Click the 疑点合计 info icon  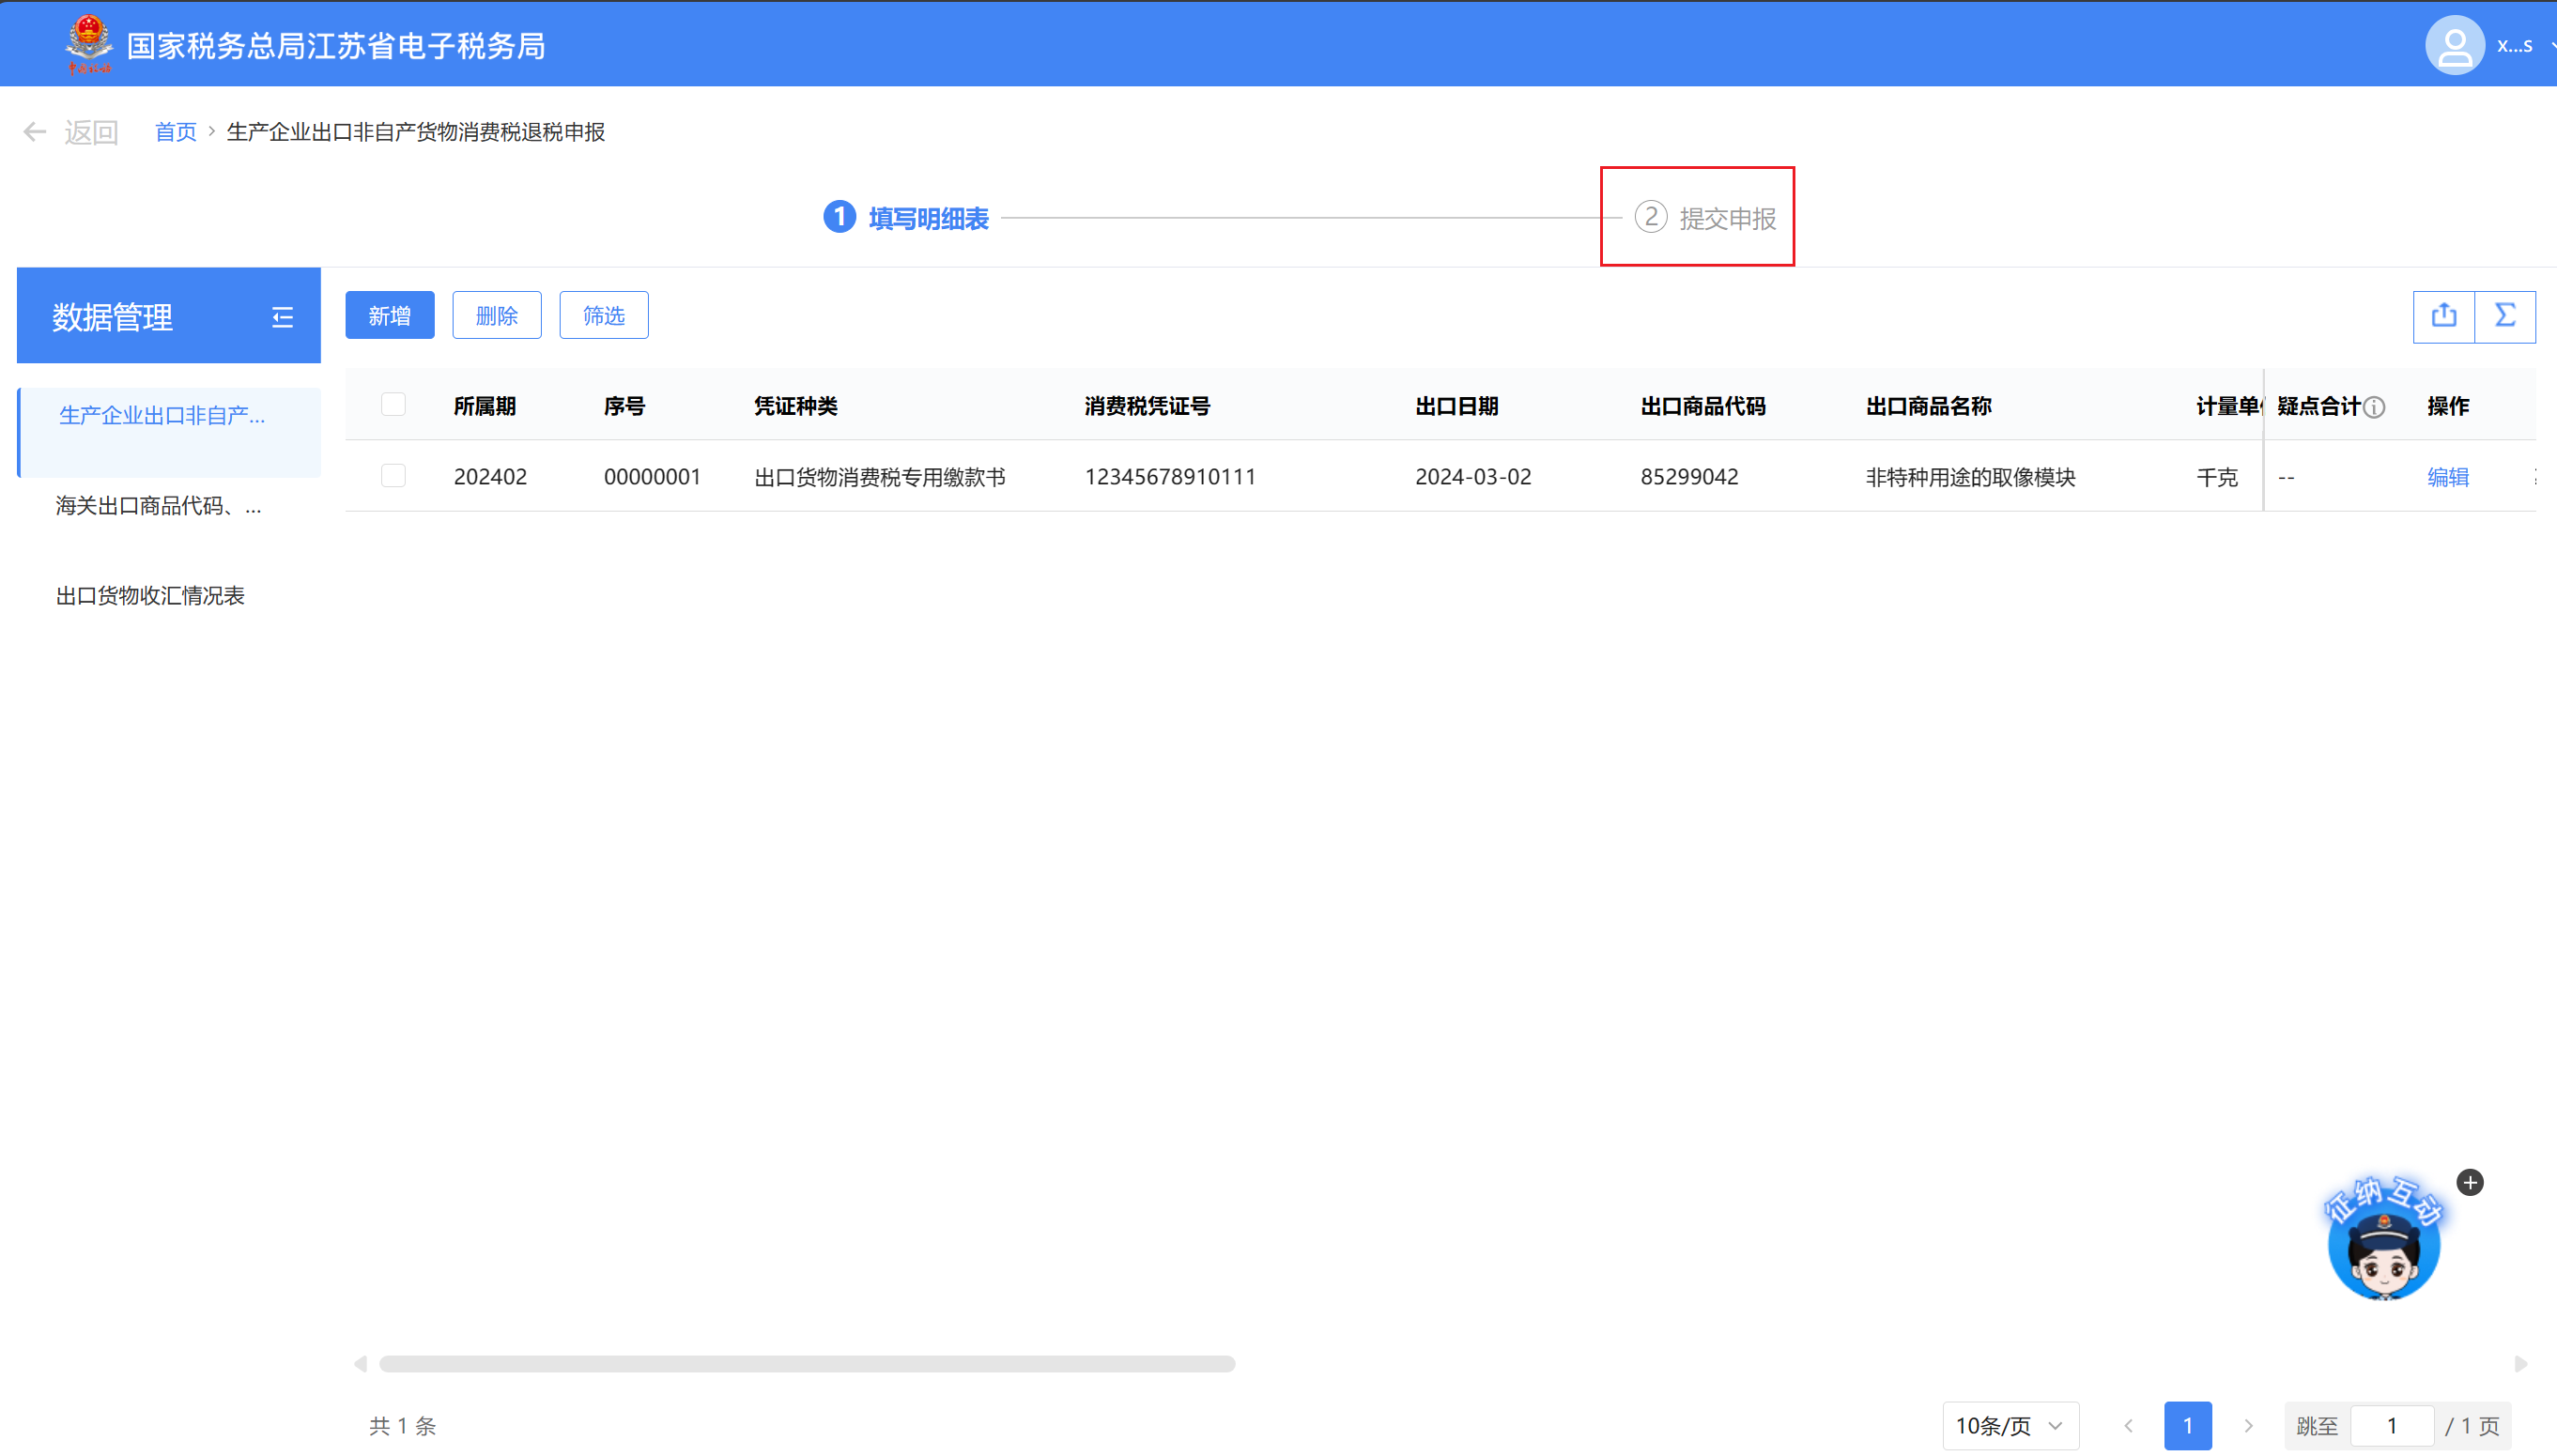tap(2374, 407)
